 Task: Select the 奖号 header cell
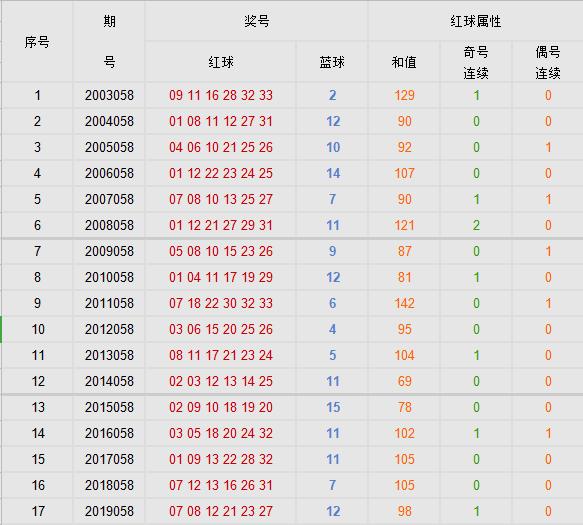click(257, 21)
